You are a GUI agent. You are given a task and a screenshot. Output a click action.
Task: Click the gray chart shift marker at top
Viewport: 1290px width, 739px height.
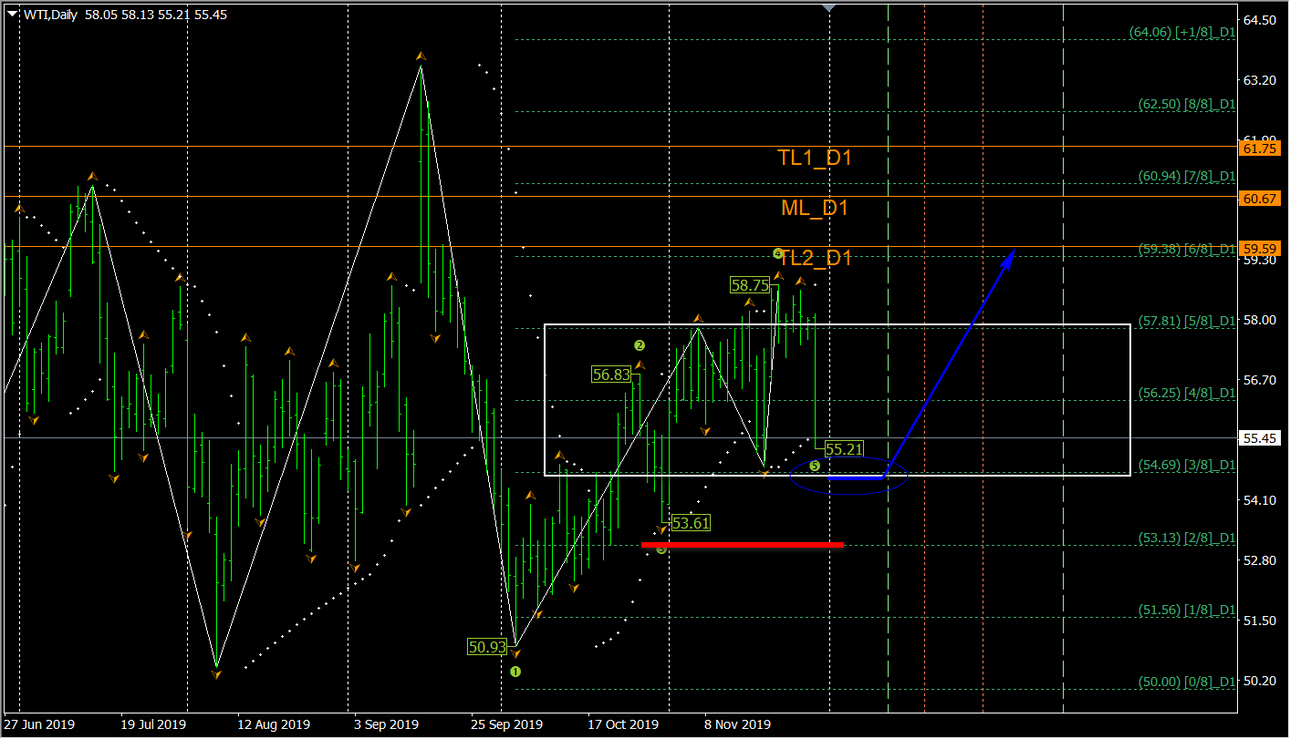(x=828, y=9)
